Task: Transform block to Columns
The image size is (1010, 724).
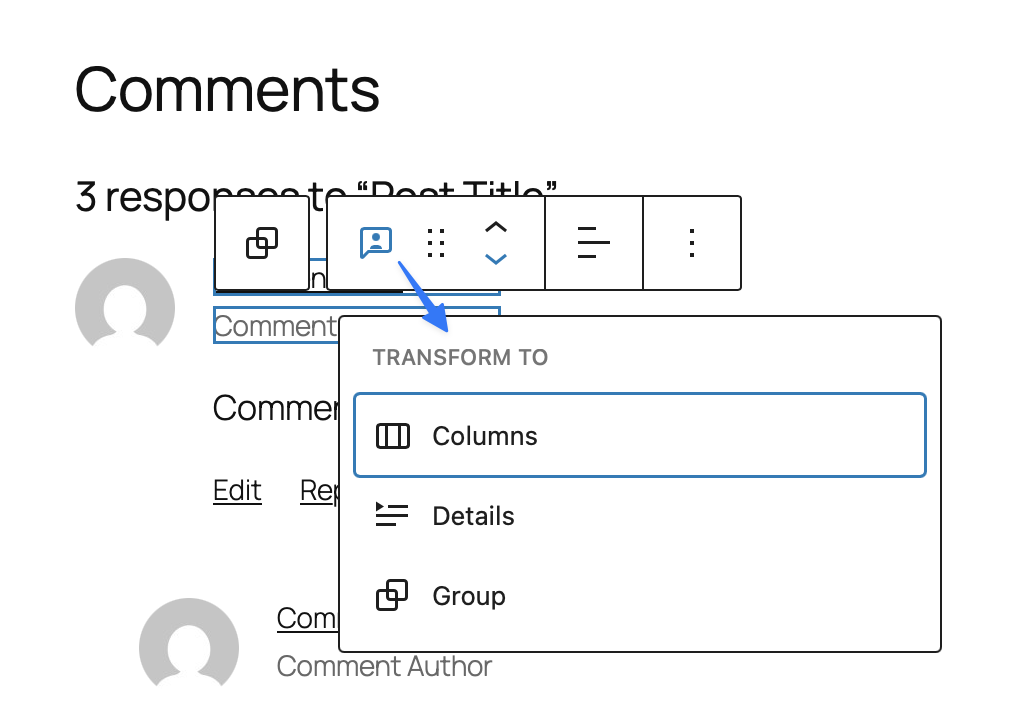Action: point(640,435)
